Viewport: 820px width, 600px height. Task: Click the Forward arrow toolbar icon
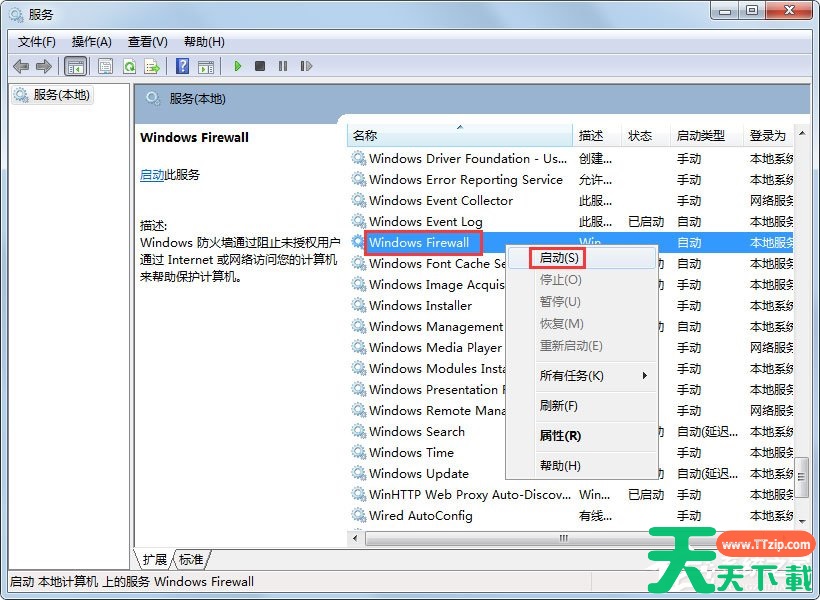[44, 66]
